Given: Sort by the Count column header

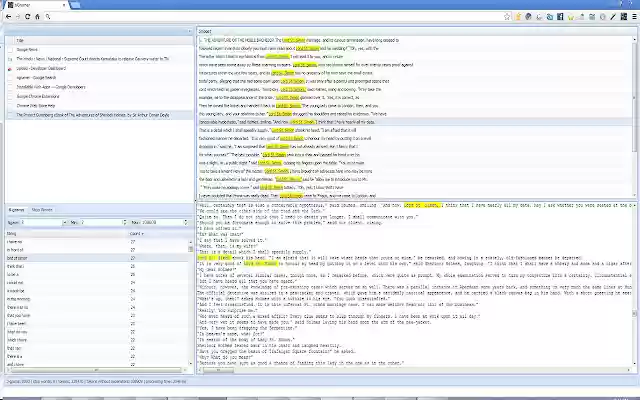Looking at the screenshot, I should (159, 233).
